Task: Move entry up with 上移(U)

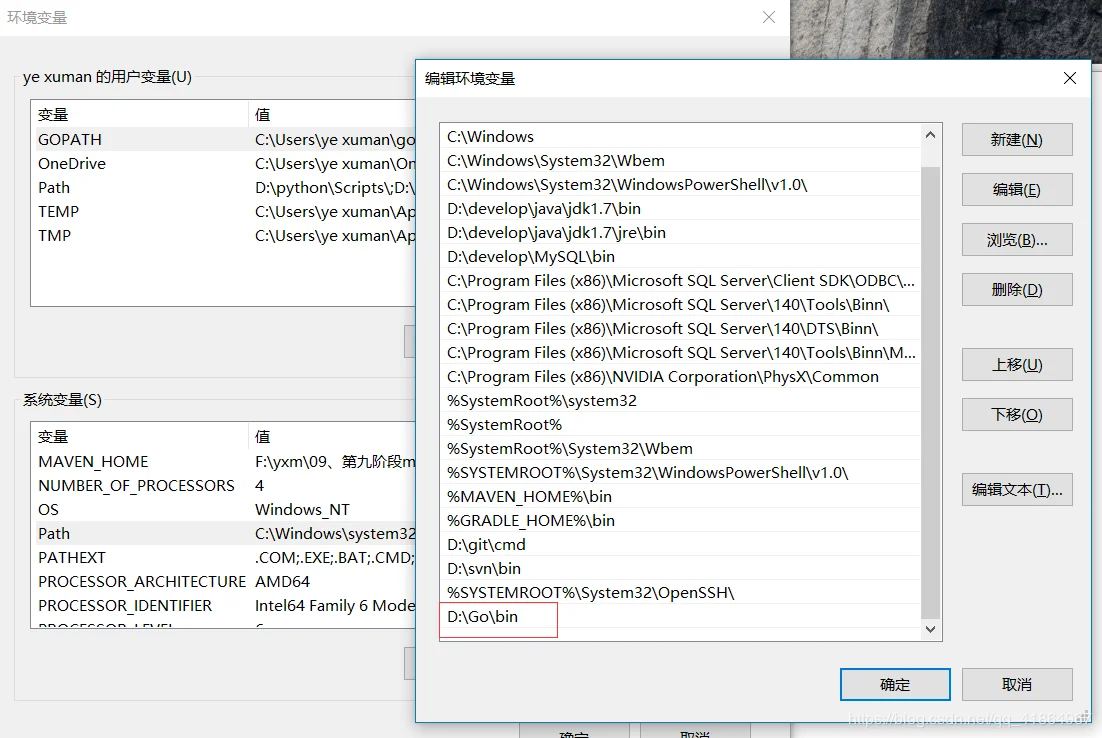Action: [1016, 365]
